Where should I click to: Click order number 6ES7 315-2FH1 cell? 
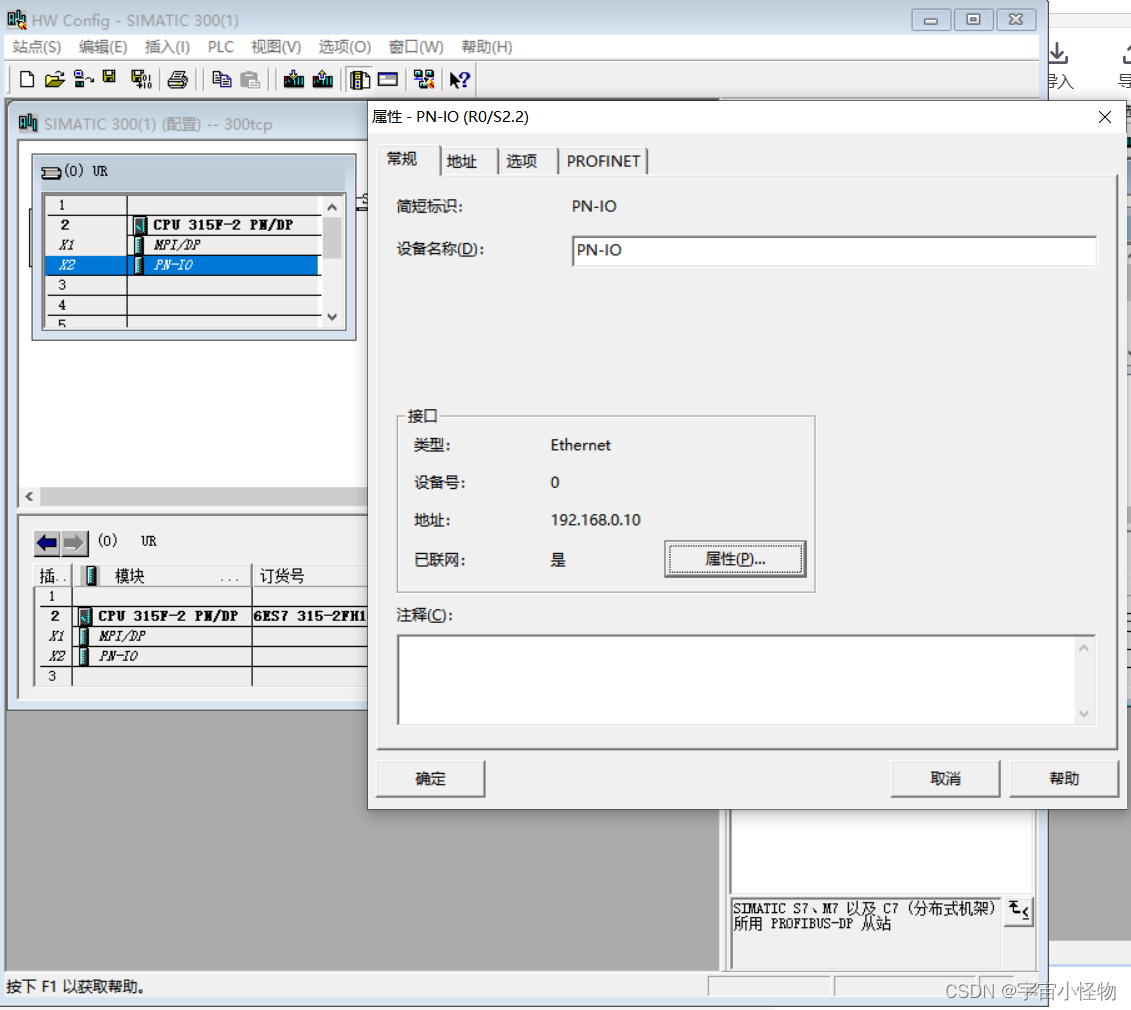310,617
